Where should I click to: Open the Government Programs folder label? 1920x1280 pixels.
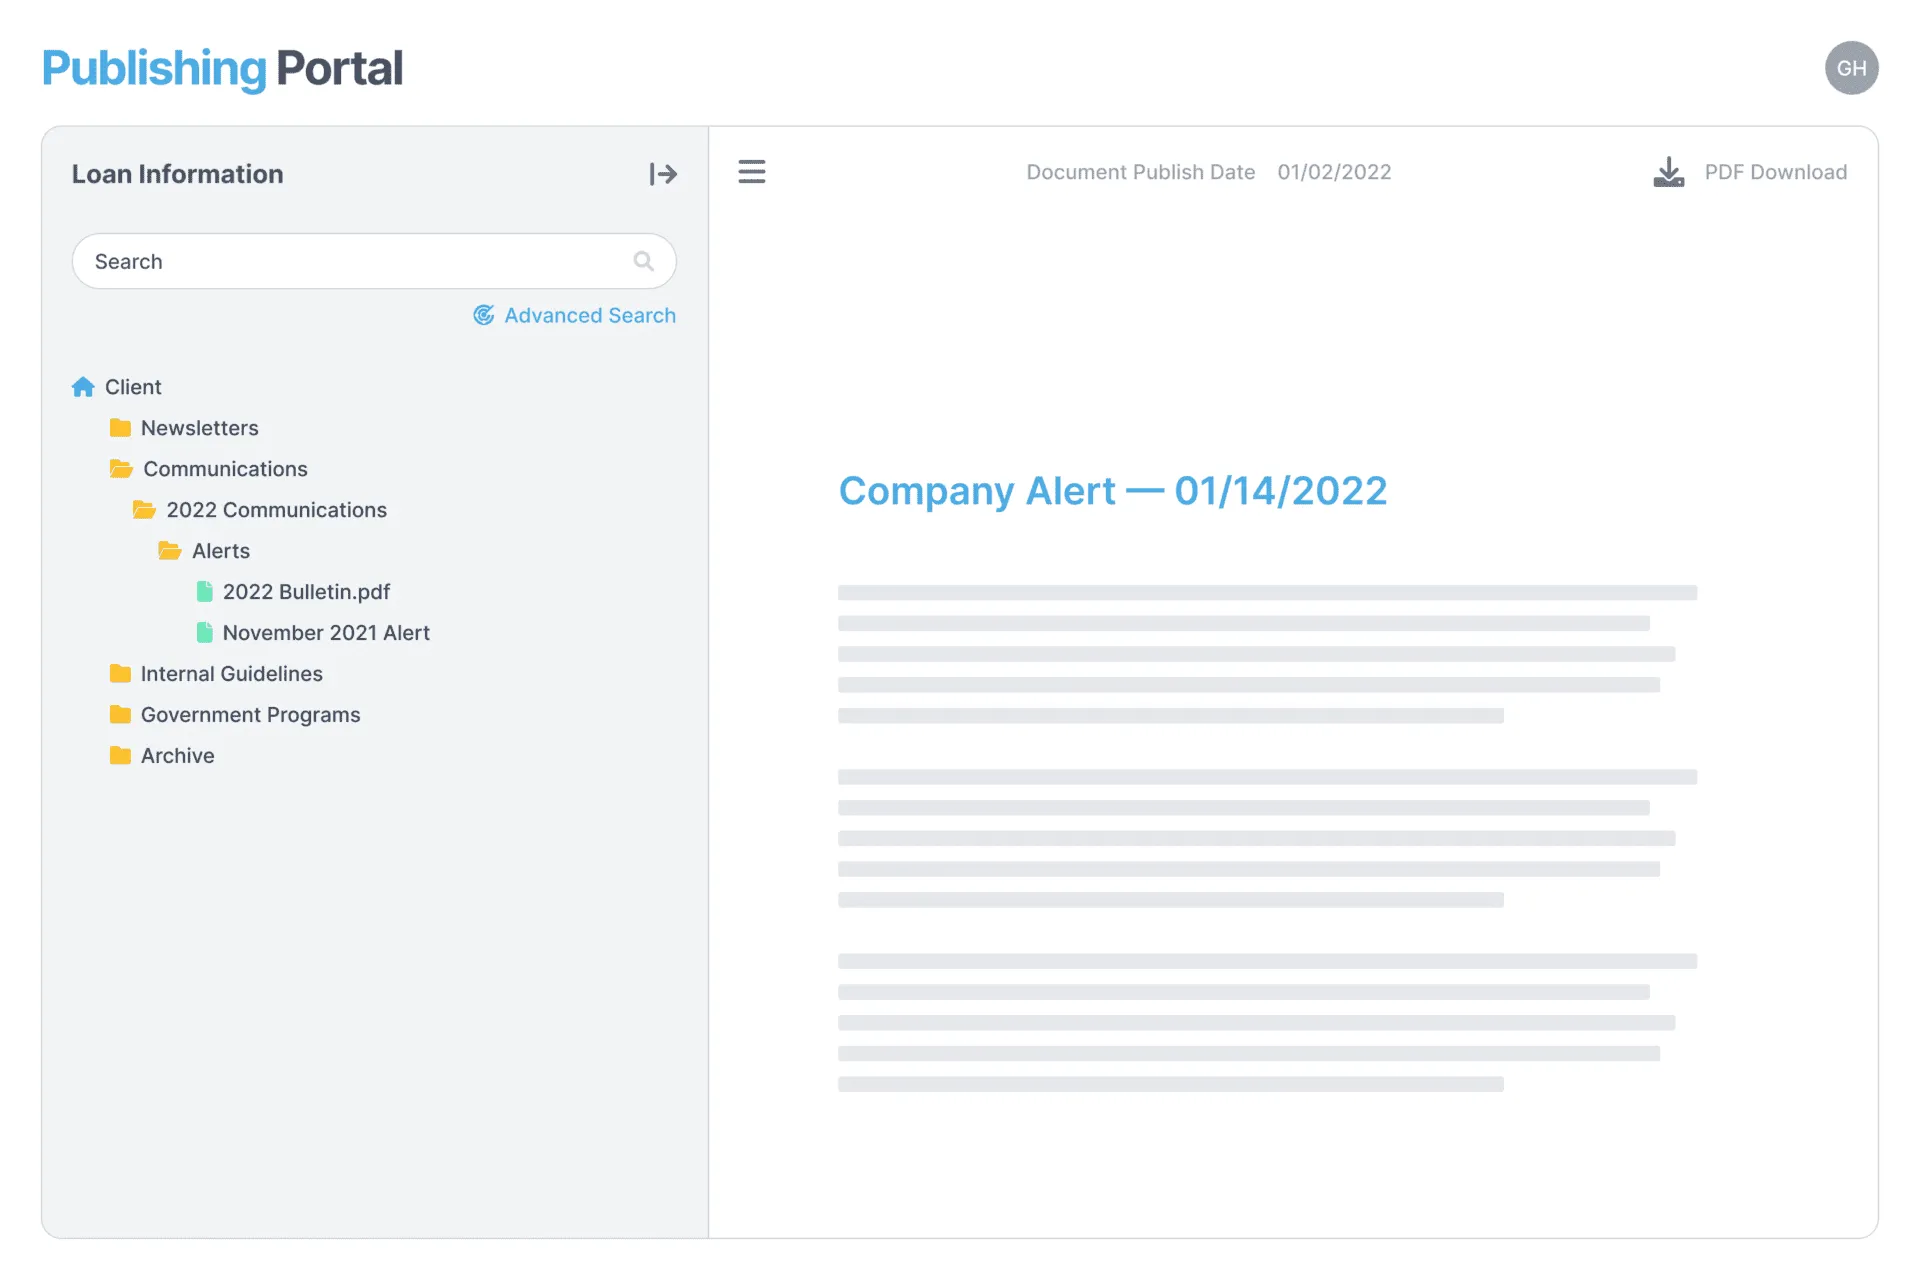(250, 715)
